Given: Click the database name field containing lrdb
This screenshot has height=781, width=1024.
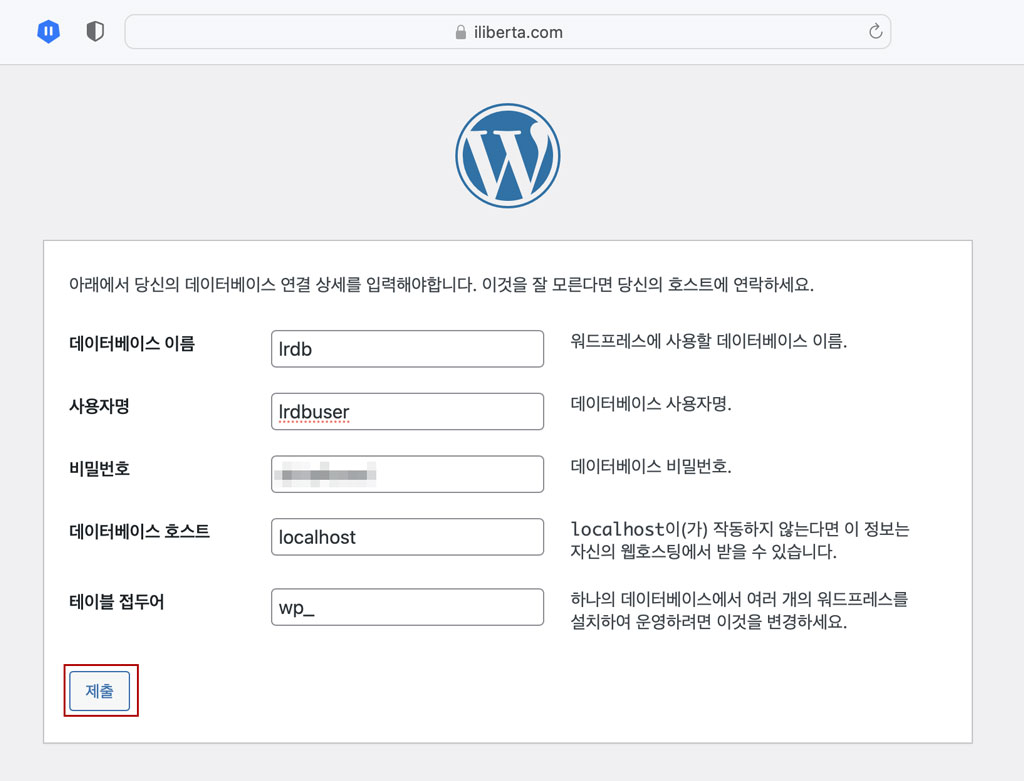Looking at the screenshot, I should (407, 349).
